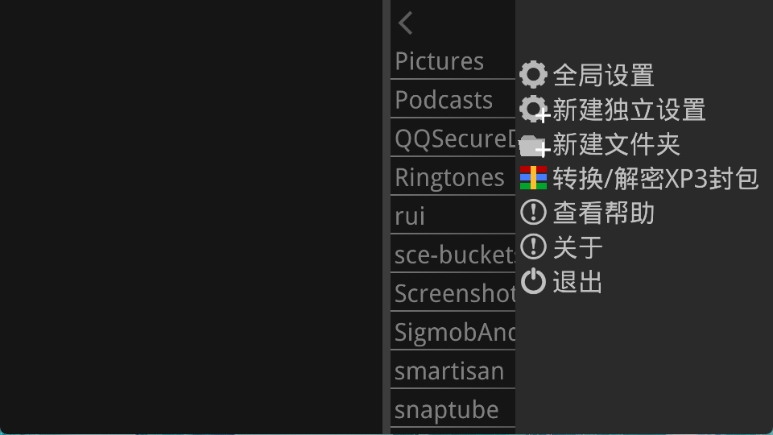The width and height of the screenshot is (773, 435).
Task: Click the back arrow chevron
Action: [x=405, y=23]
